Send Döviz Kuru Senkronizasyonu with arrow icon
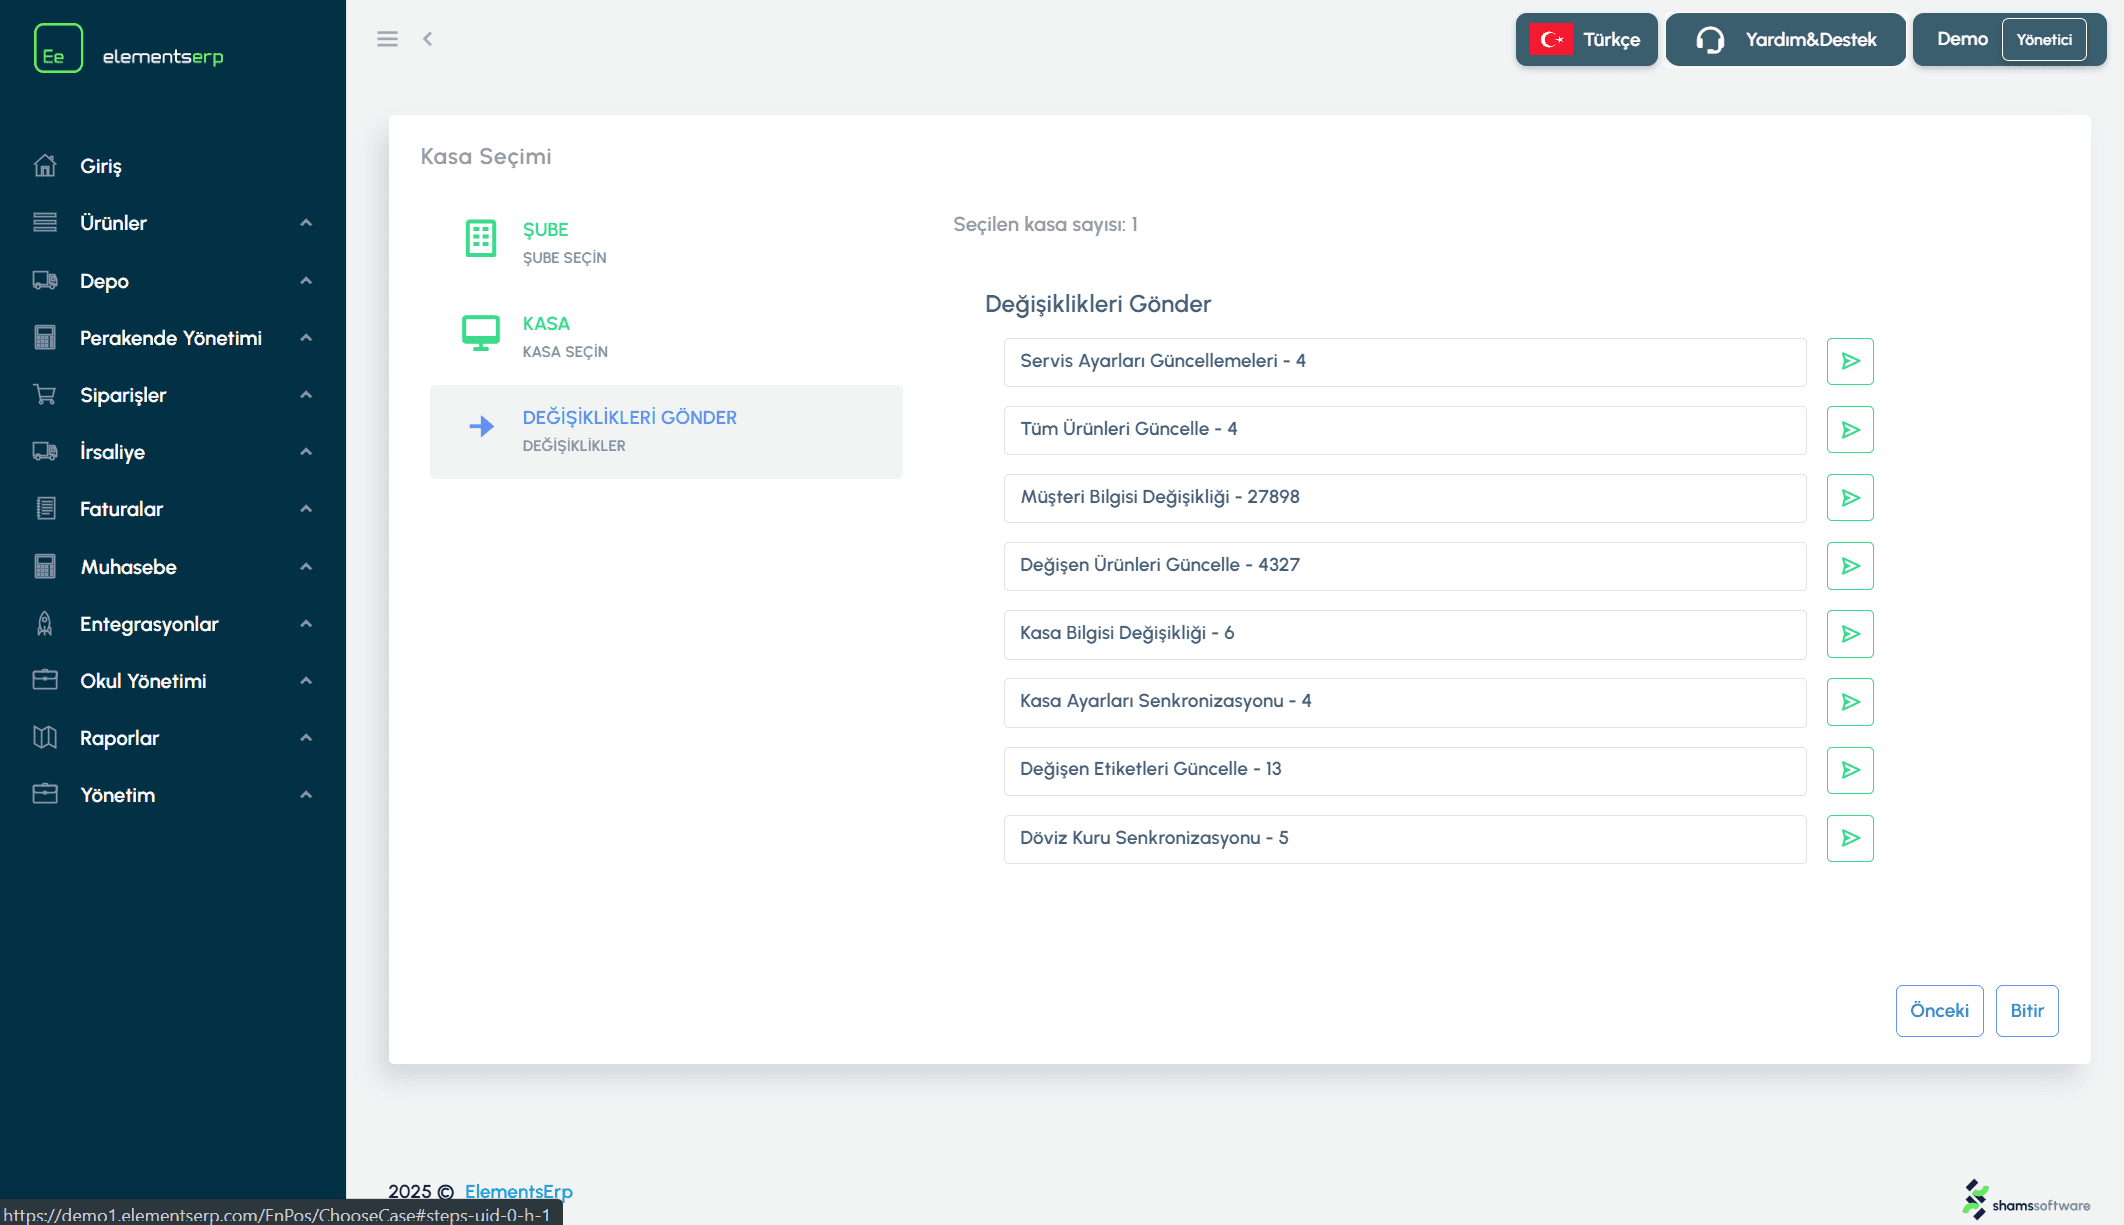 (1849, 837)
